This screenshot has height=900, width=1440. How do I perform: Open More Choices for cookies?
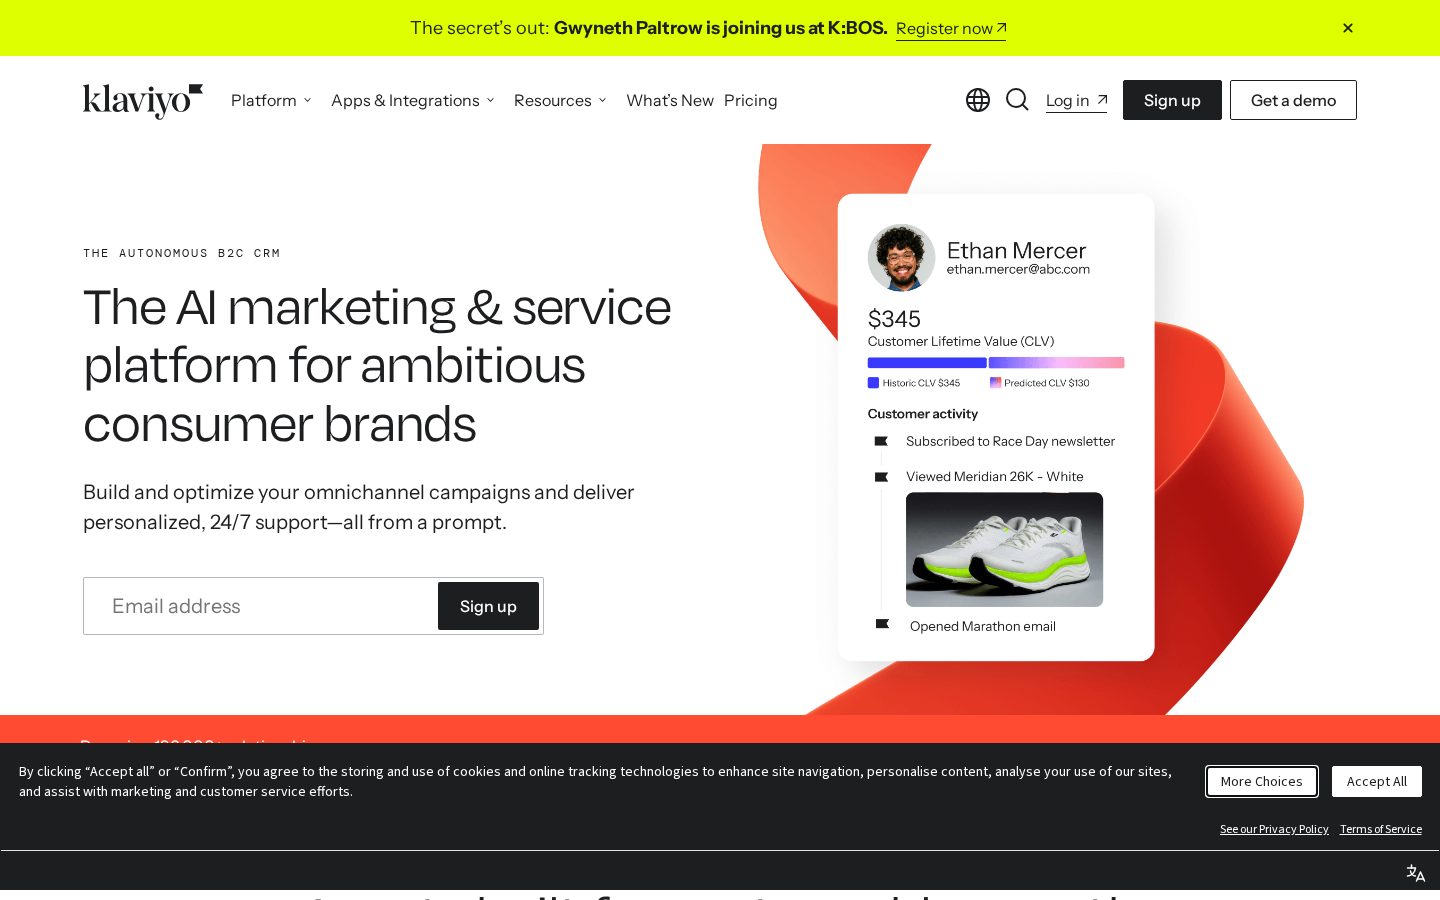click(1262, 781)
